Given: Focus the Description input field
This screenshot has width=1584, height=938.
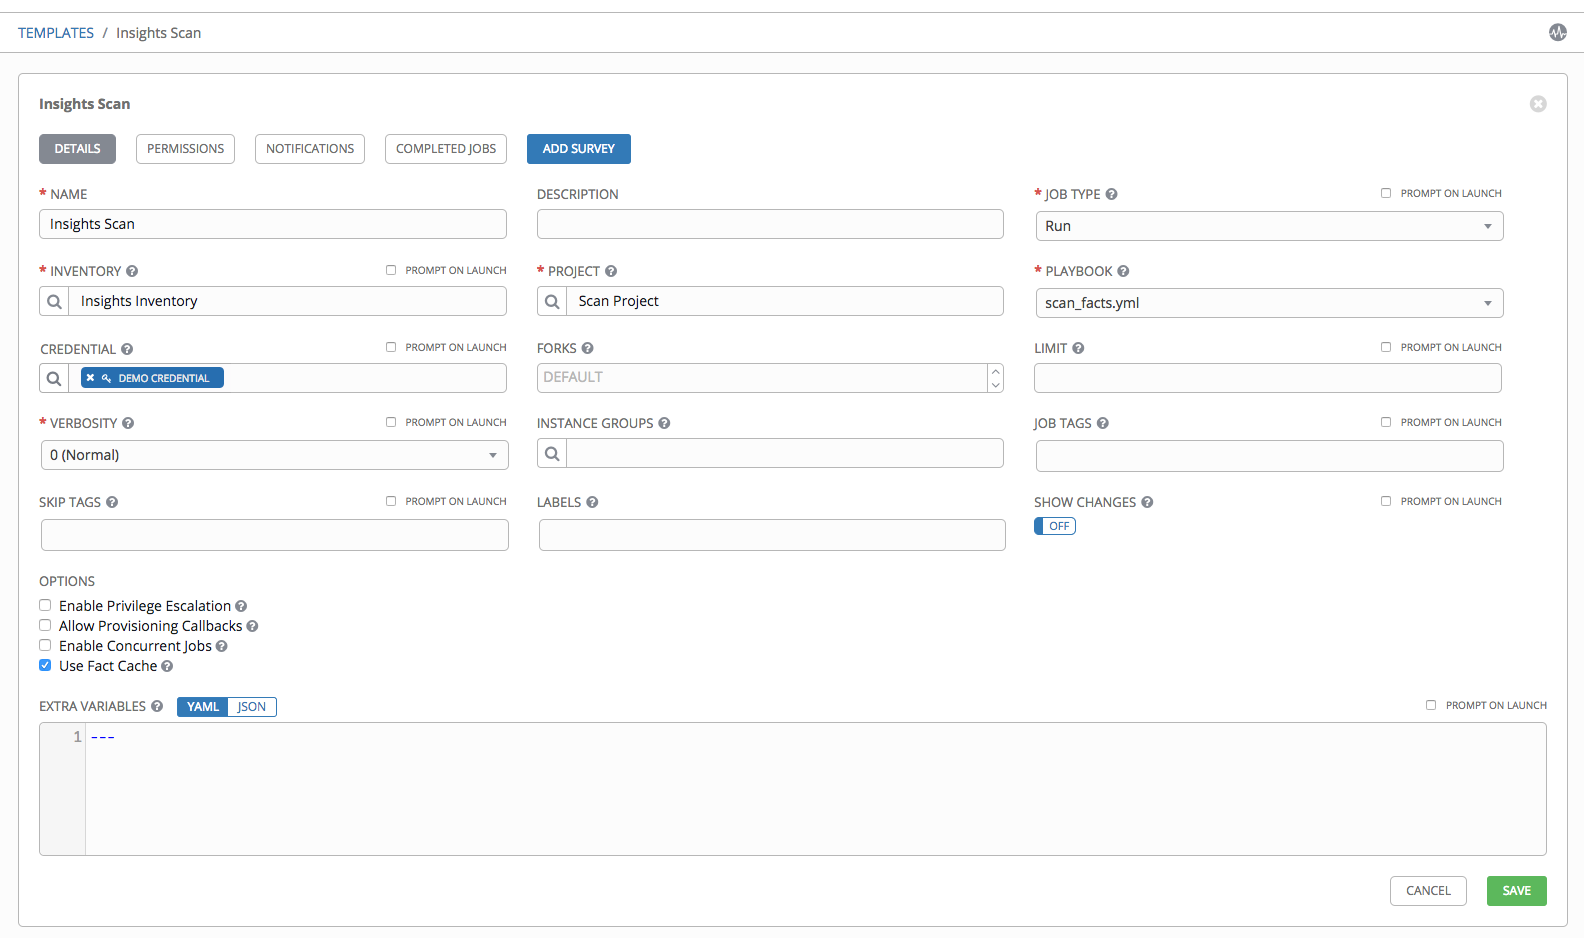Looking at the screenshot, I should 770,224.
